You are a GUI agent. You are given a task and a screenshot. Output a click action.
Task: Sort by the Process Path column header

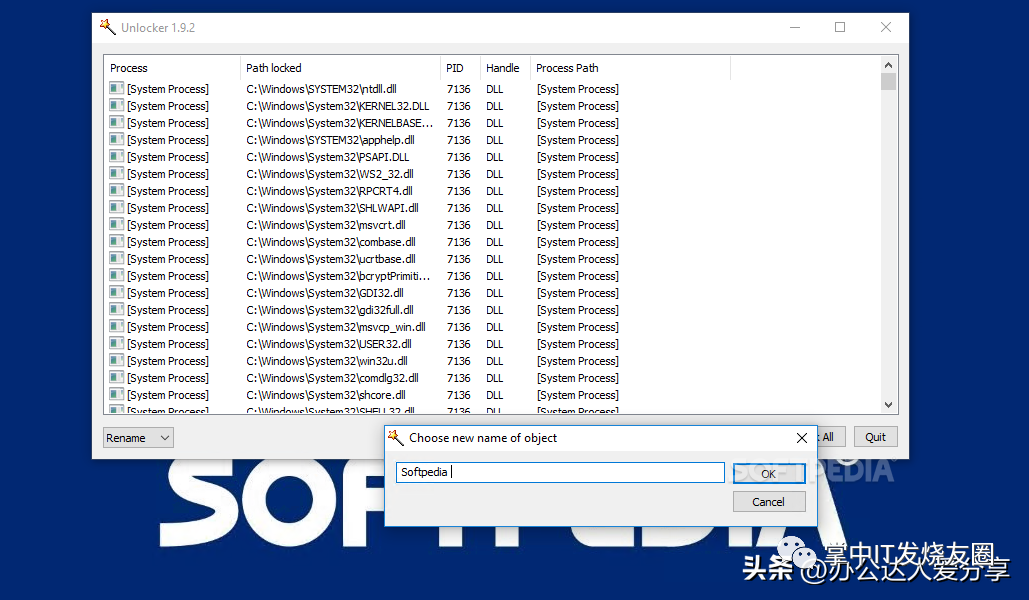(x=631, y=68)
